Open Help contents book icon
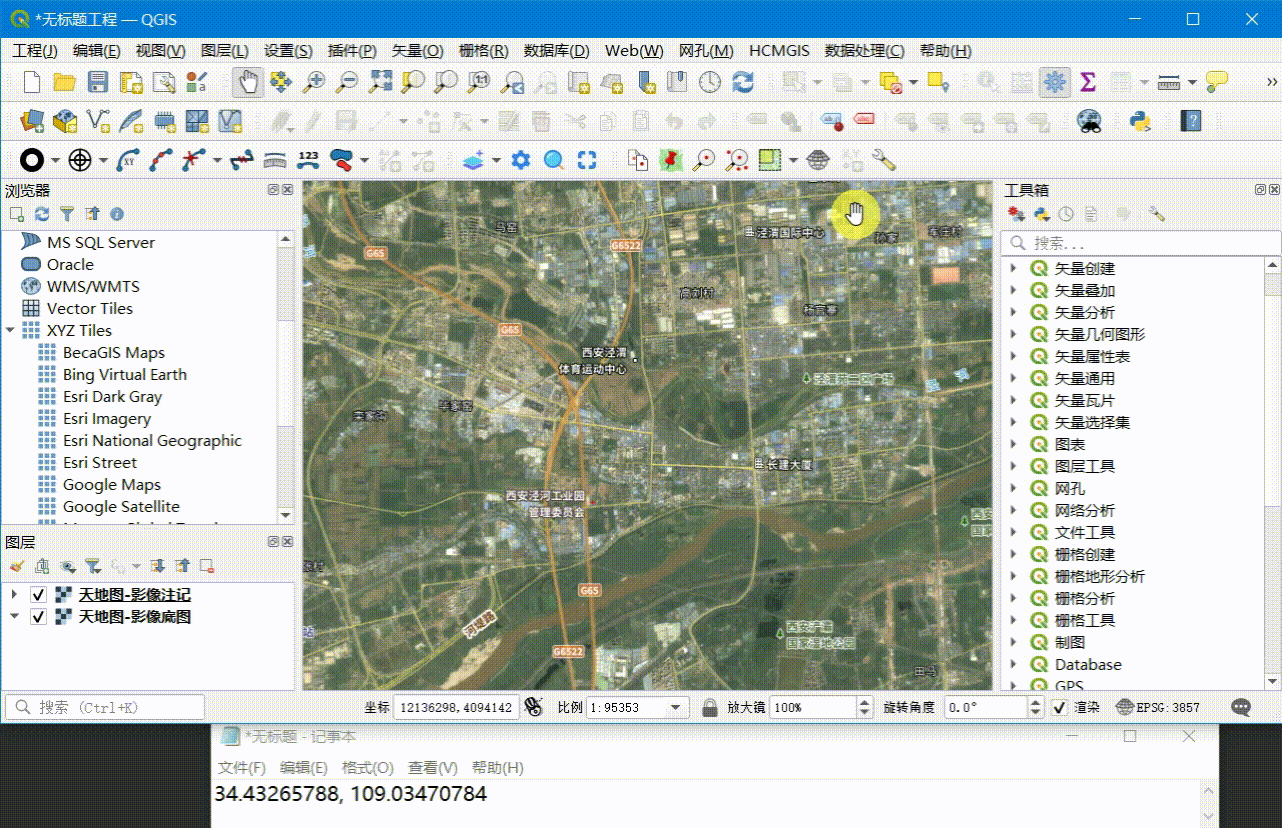 point(1190,121)
